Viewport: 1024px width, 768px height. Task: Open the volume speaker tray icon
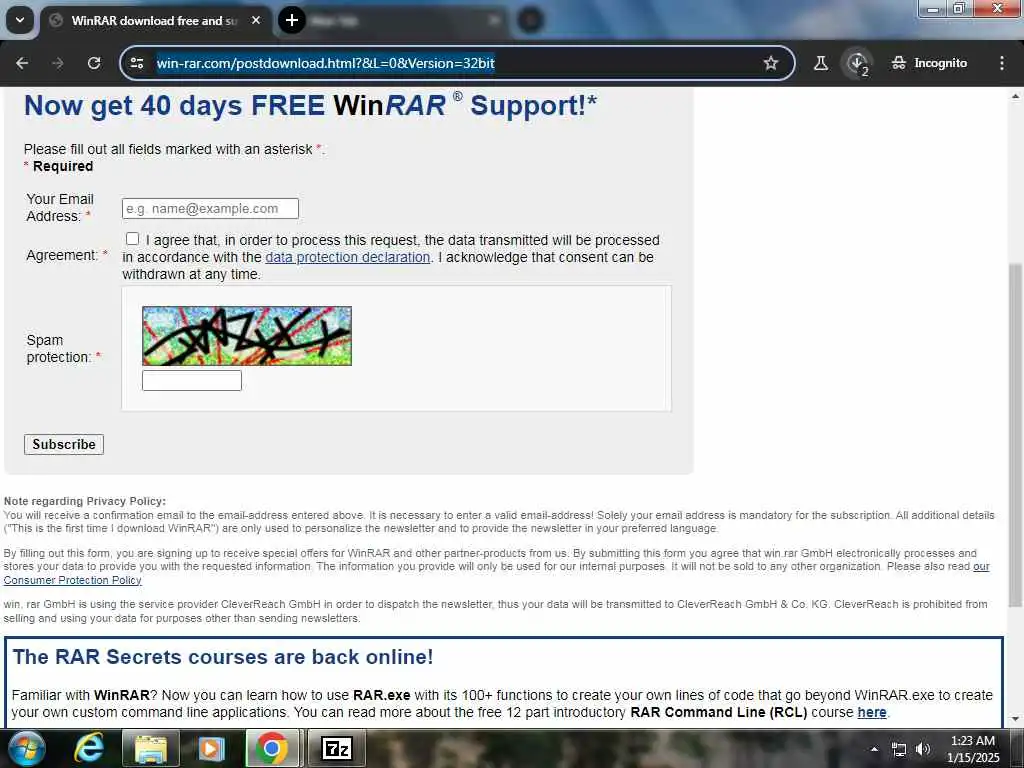[x=923, y=749]
